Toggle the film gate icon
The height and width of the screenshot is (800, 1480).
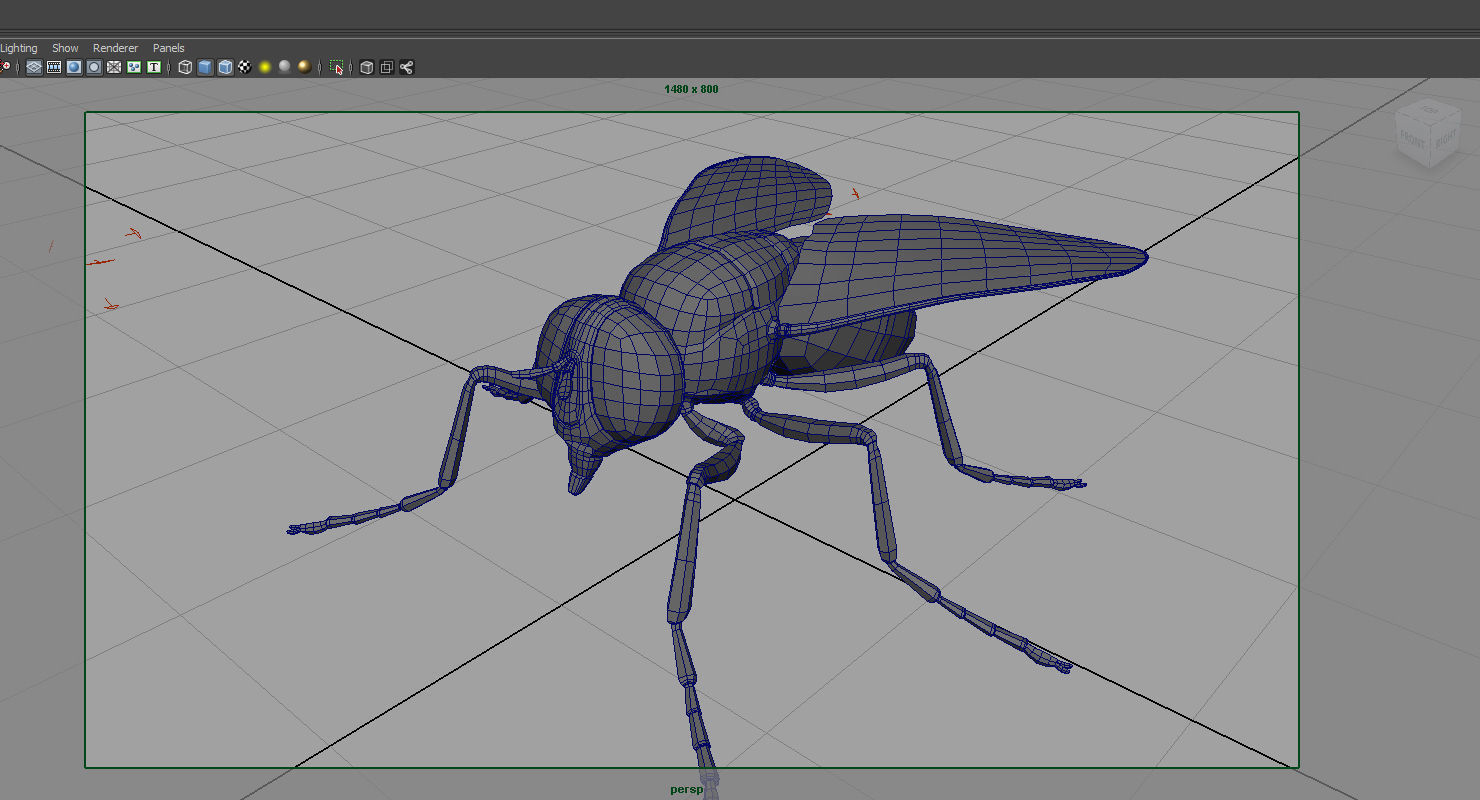(x=54, y=67)
